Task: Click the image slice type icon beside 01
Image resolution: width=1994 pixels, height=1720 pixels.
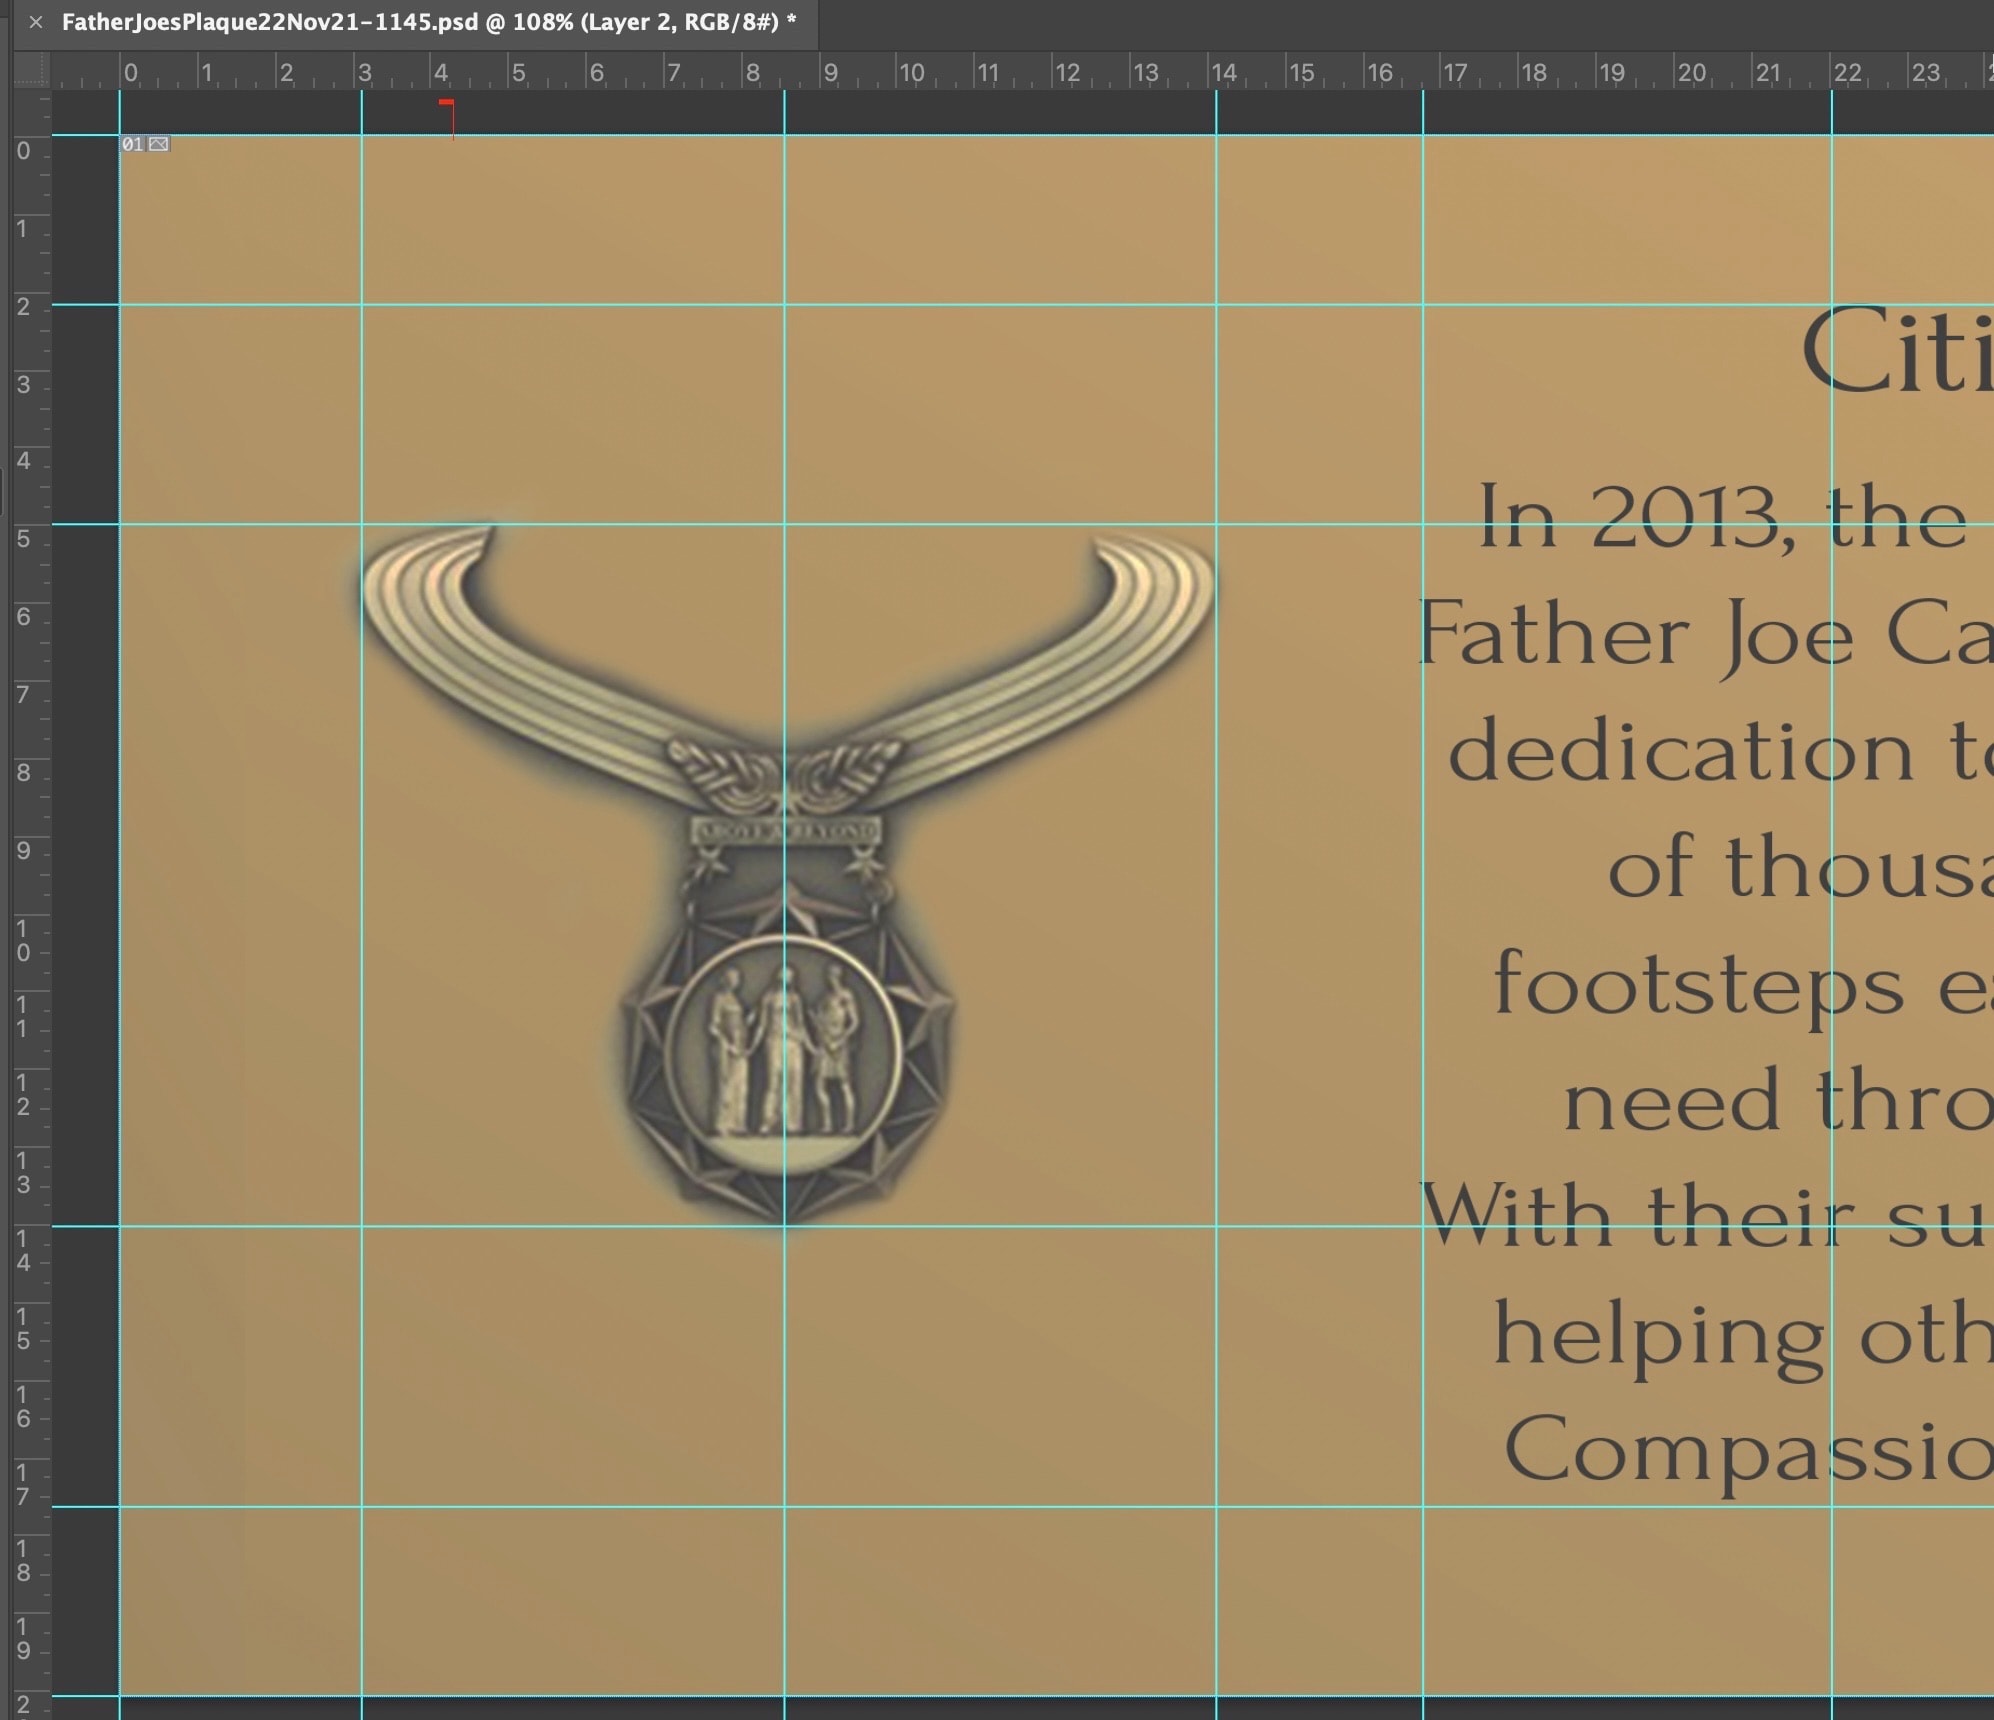Action: [159, 144]
